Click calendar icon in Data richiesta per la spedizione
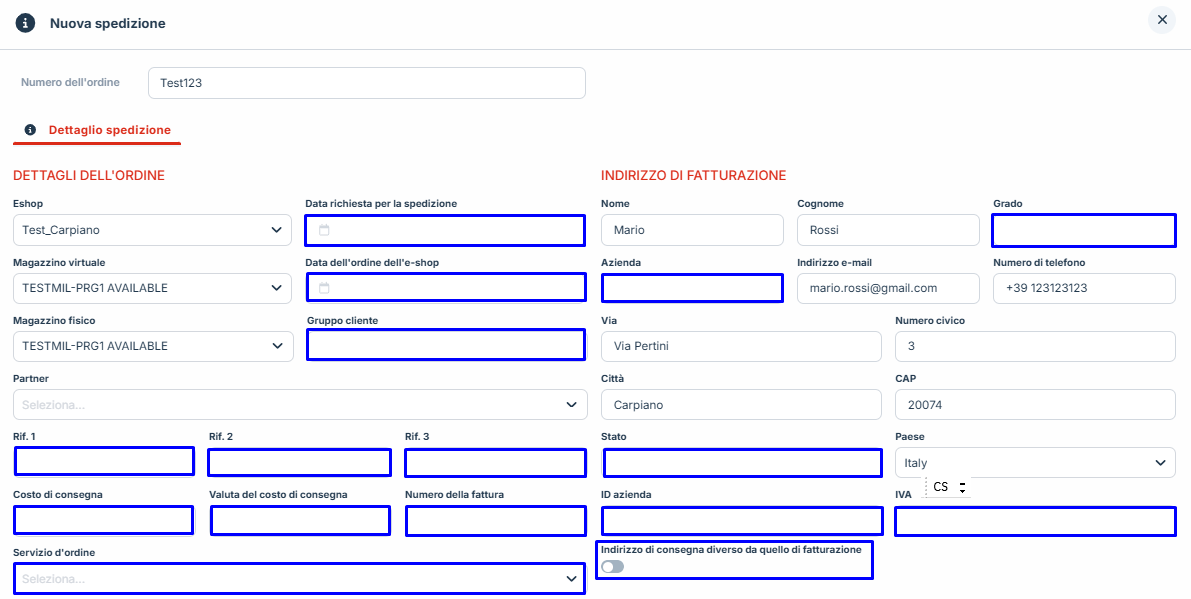The height and width of the screenshot is (599, 1191). pyautogui.click(x=324, y=231)
